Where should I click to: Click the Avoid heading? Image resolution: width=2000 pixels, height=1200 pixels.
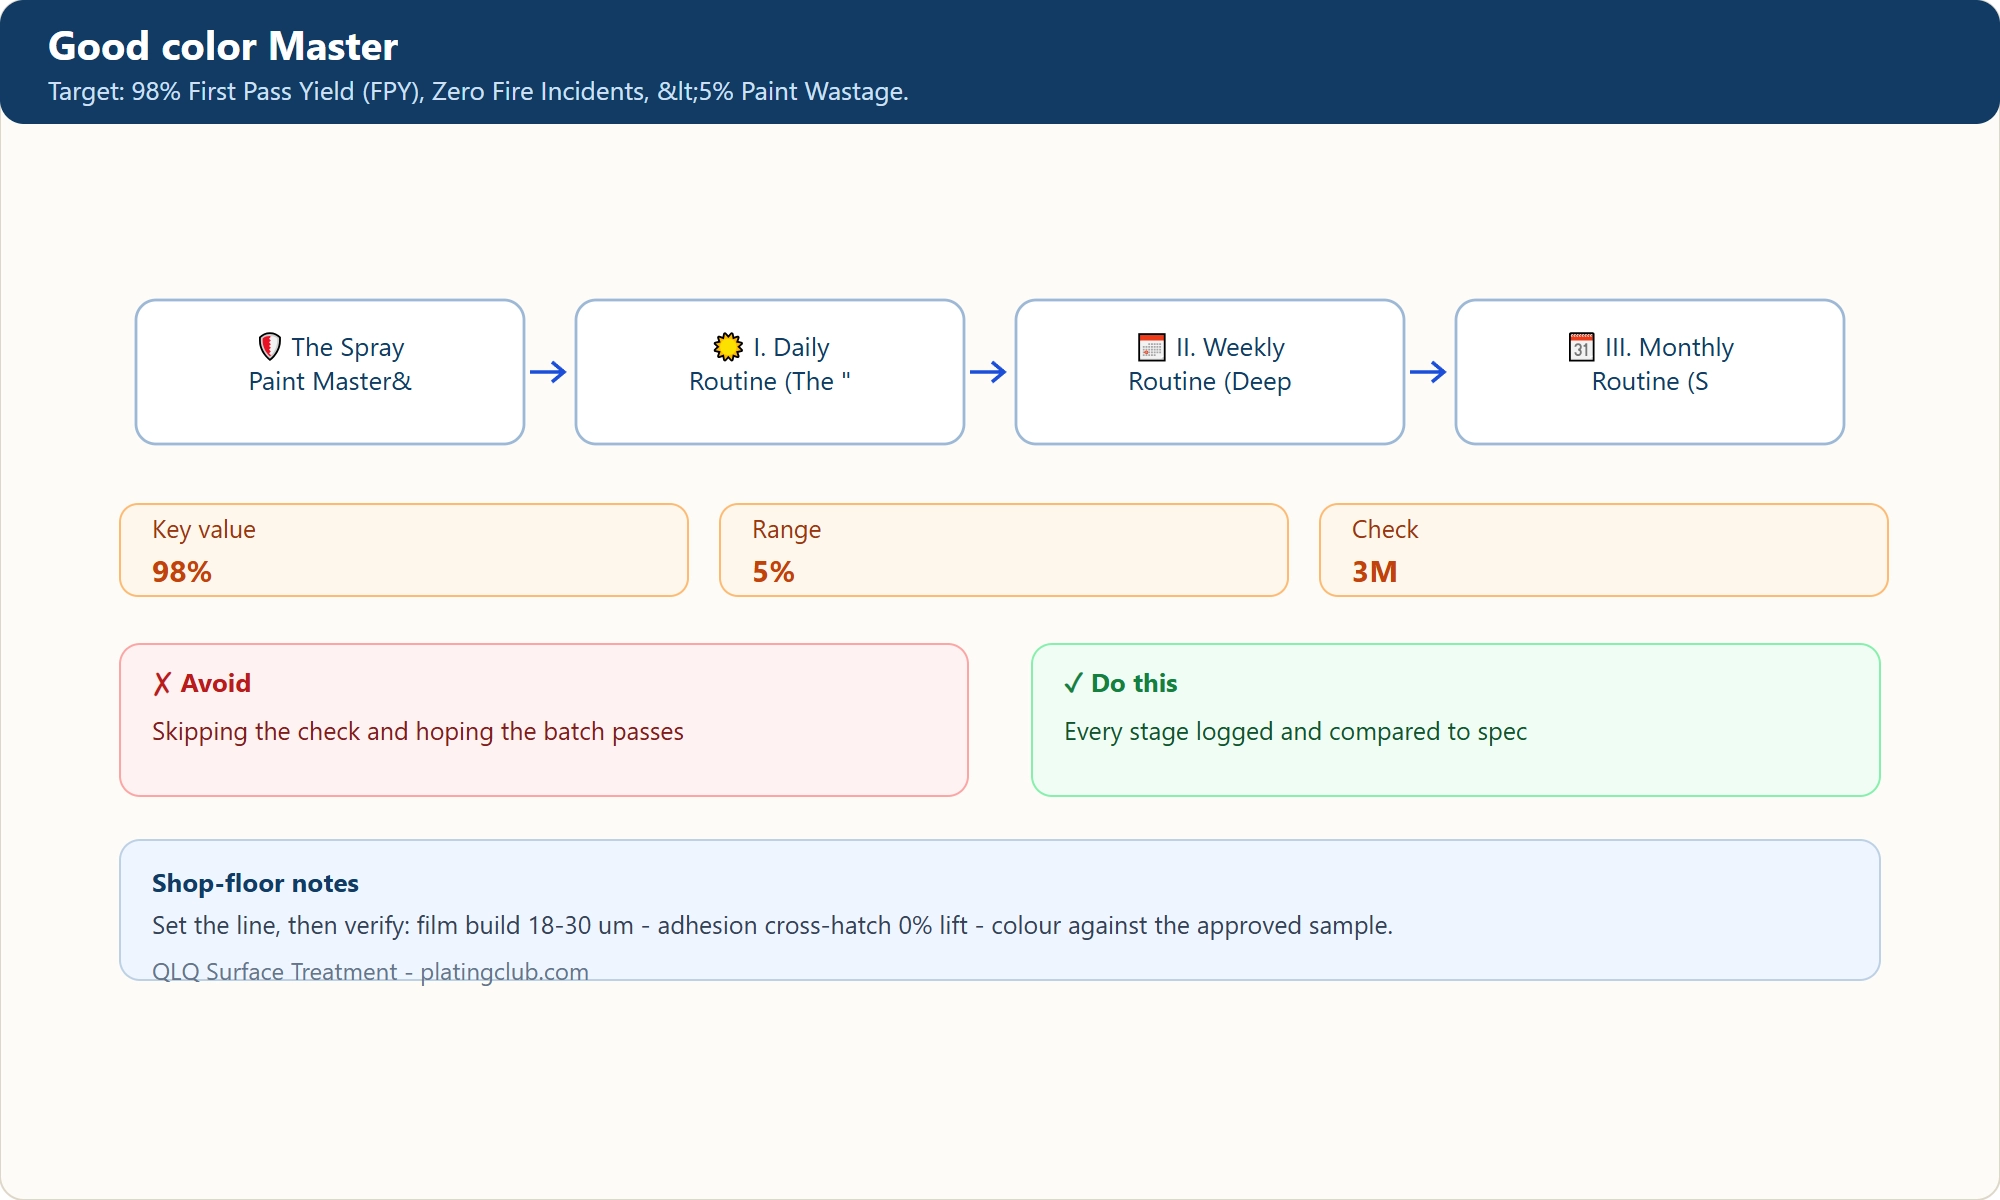click(x=215, y=683)
